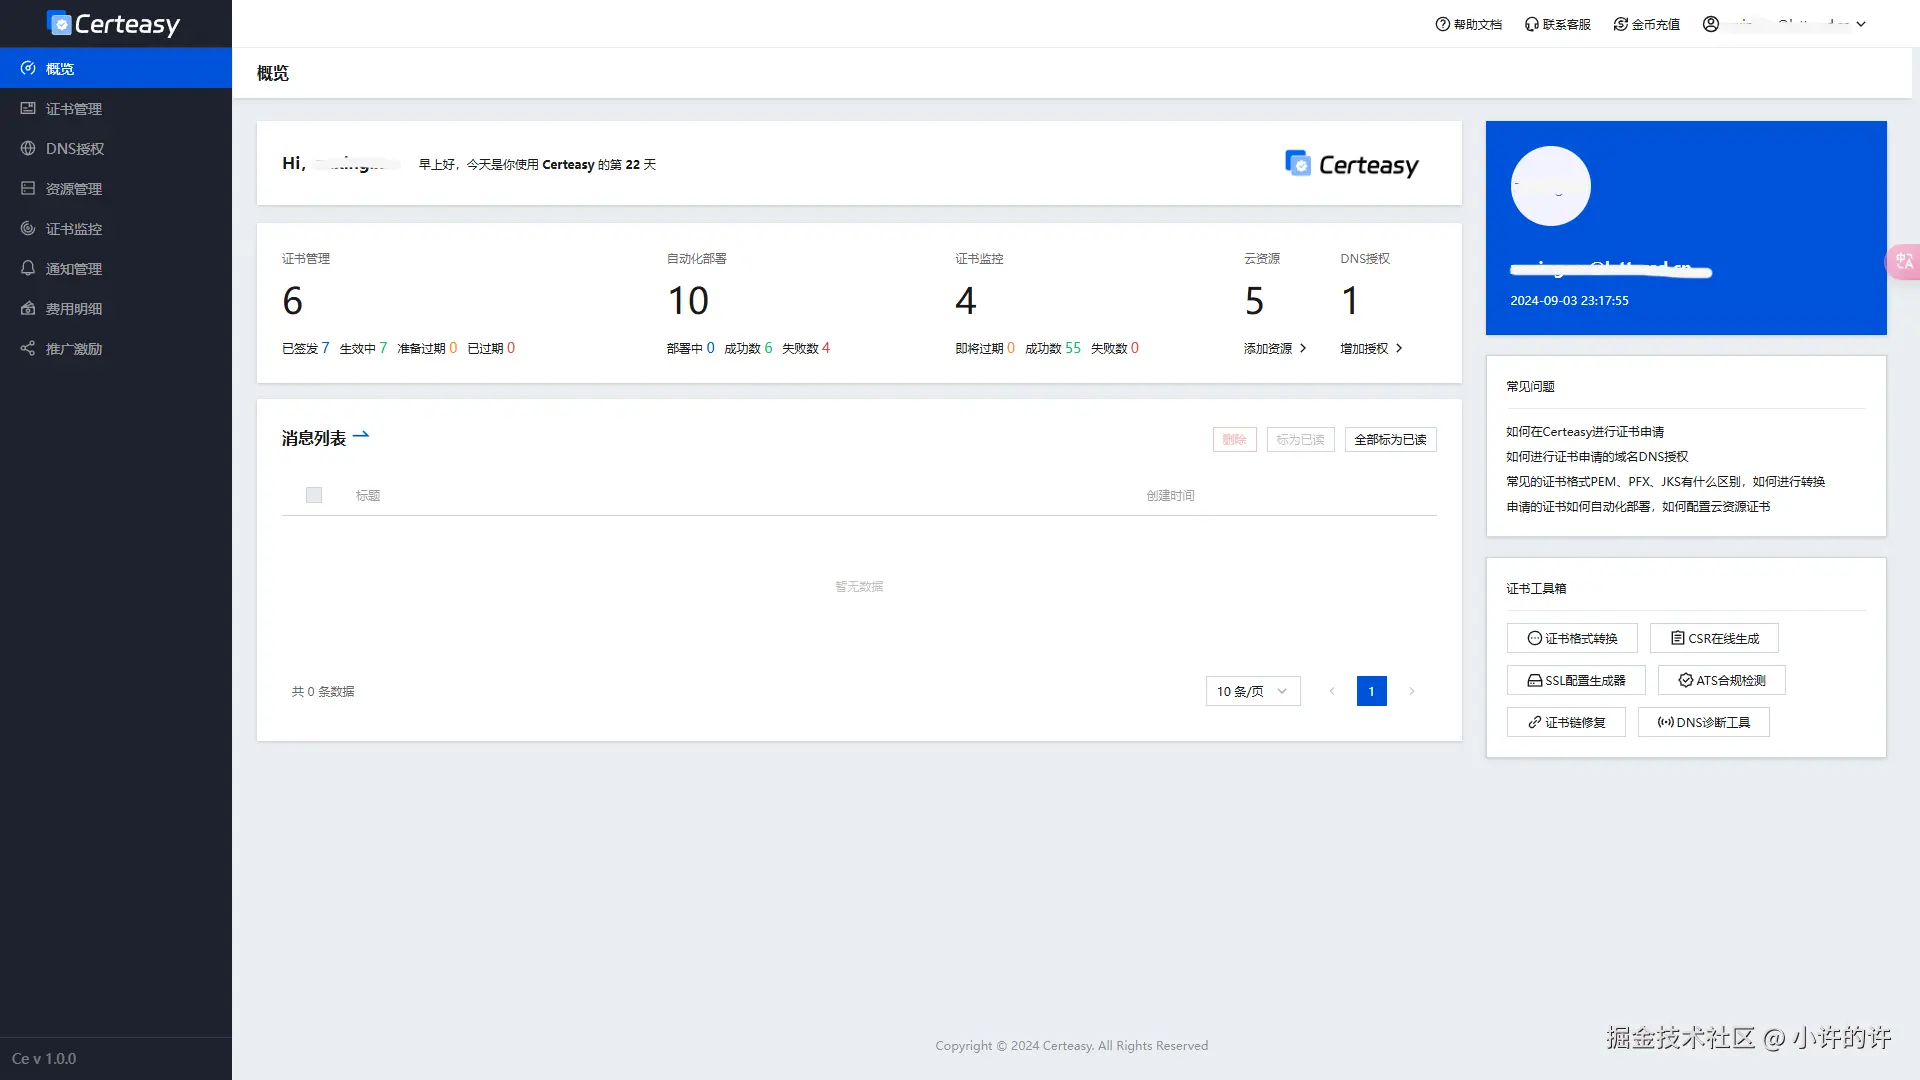Screen dimensions: 1920x1080
Task: Click 全部标为已读 to mark all read
Action: (x=1390, y=439)
